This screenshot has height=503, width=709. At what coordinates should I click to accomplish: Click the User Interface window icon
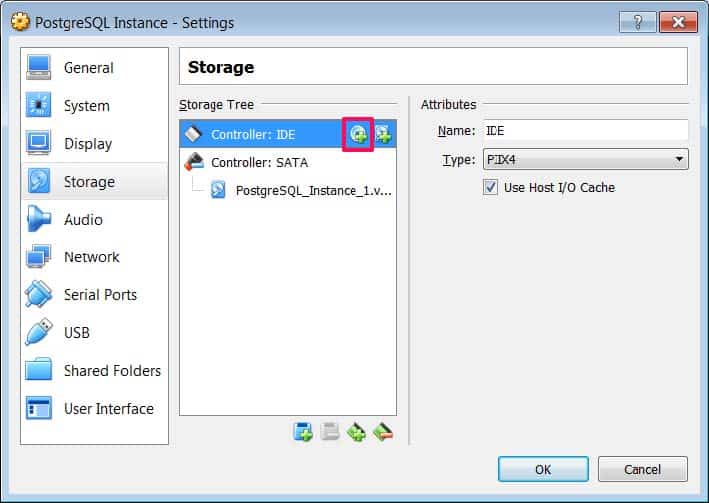coord(38,408)
